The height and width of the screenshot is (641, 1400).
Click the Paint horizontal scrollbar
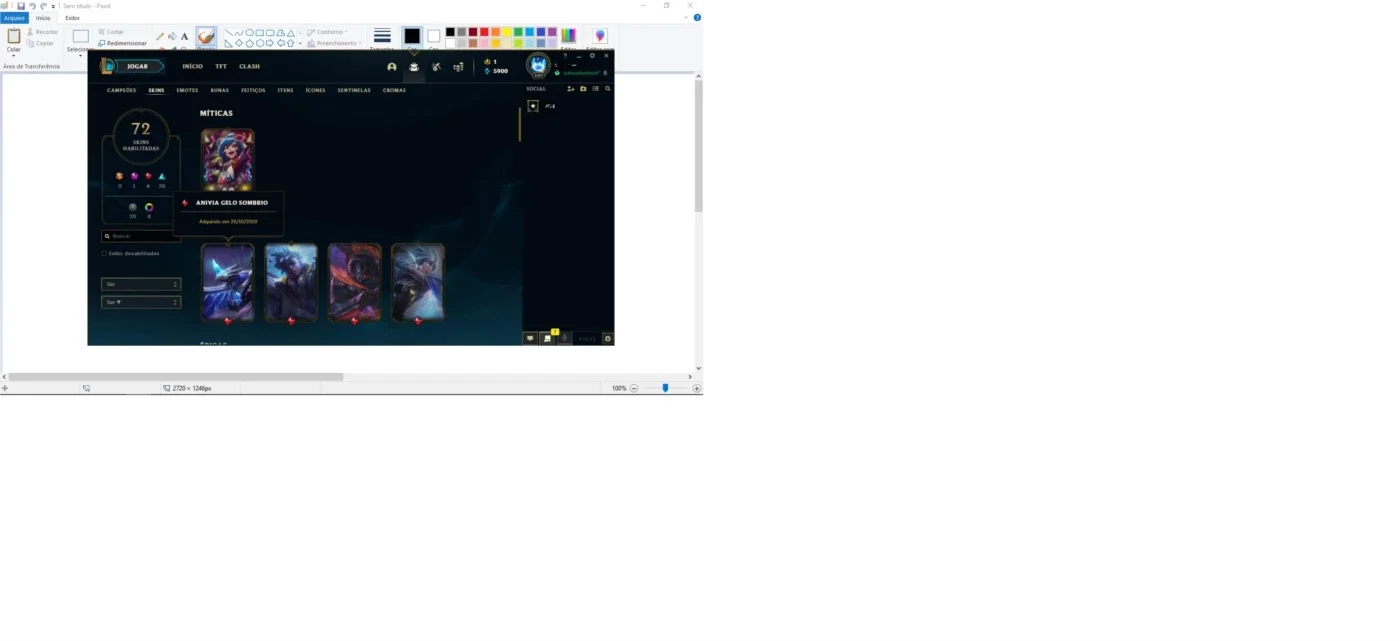176,377
